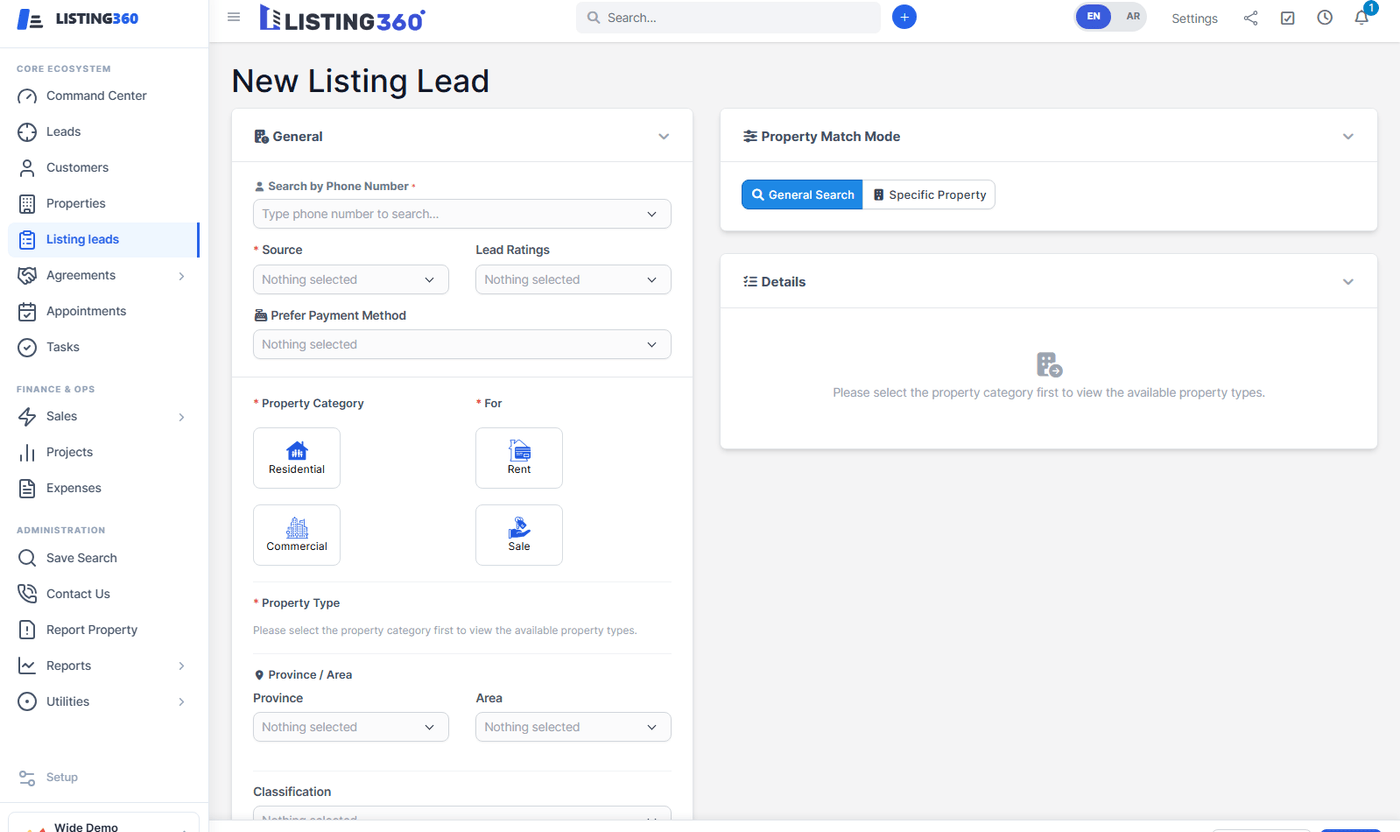Switch language to AR

[1132, 17]
